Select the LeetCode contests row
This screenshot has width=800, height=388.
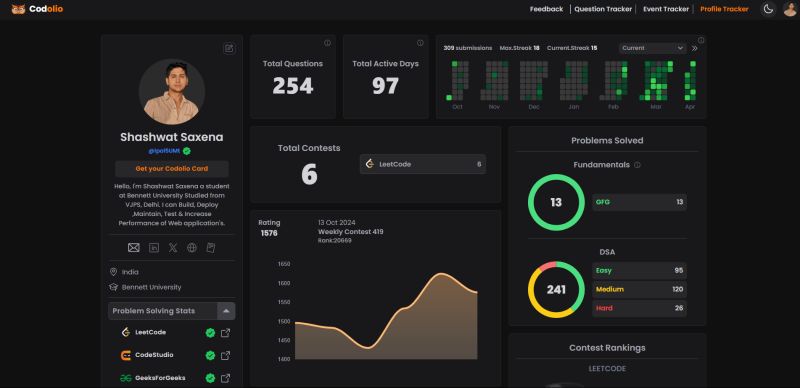[423, 164]
